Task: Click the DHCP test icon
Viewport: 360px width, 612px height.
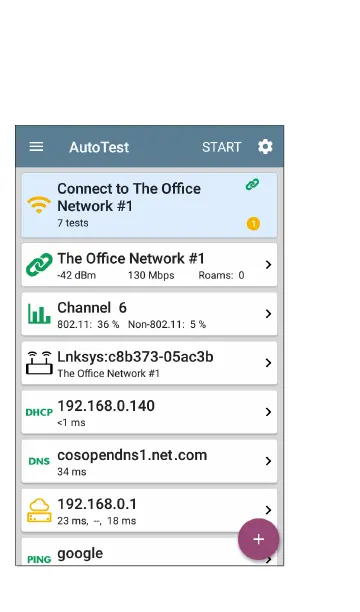Action: tap(39, 412)
